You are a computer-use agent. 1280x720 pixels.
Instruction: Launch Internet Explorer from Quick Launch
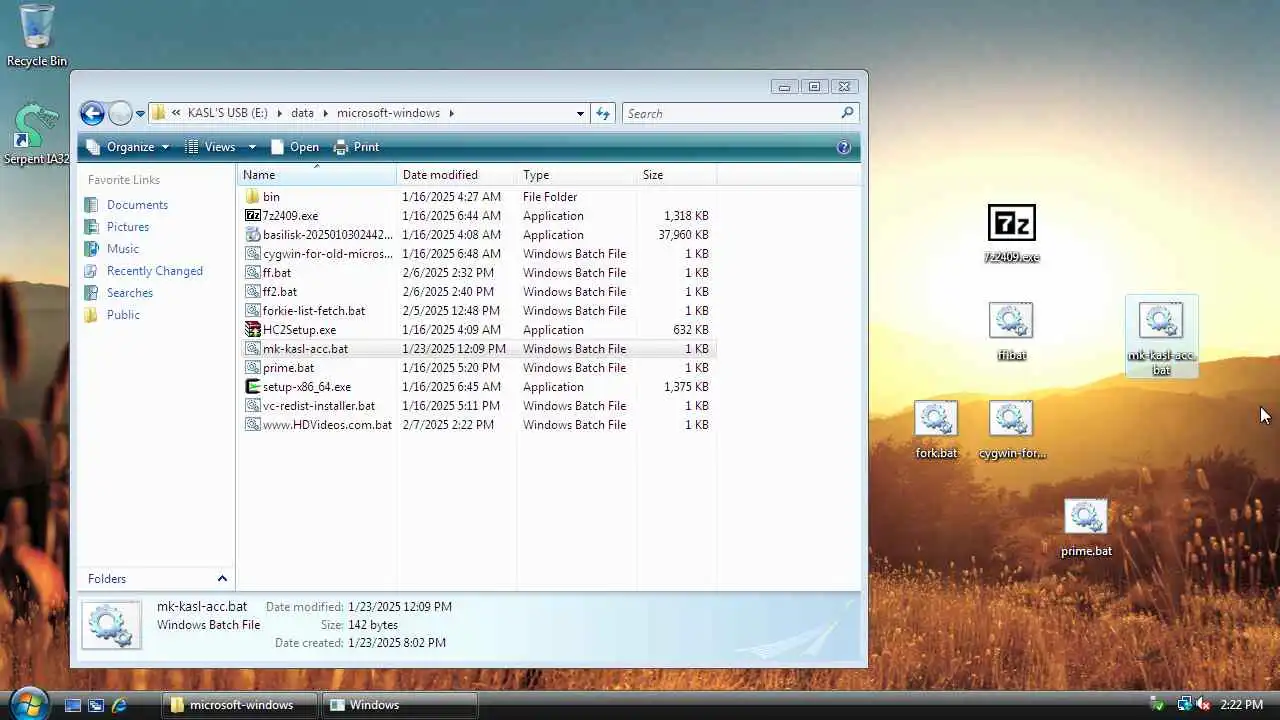point(119,705)
